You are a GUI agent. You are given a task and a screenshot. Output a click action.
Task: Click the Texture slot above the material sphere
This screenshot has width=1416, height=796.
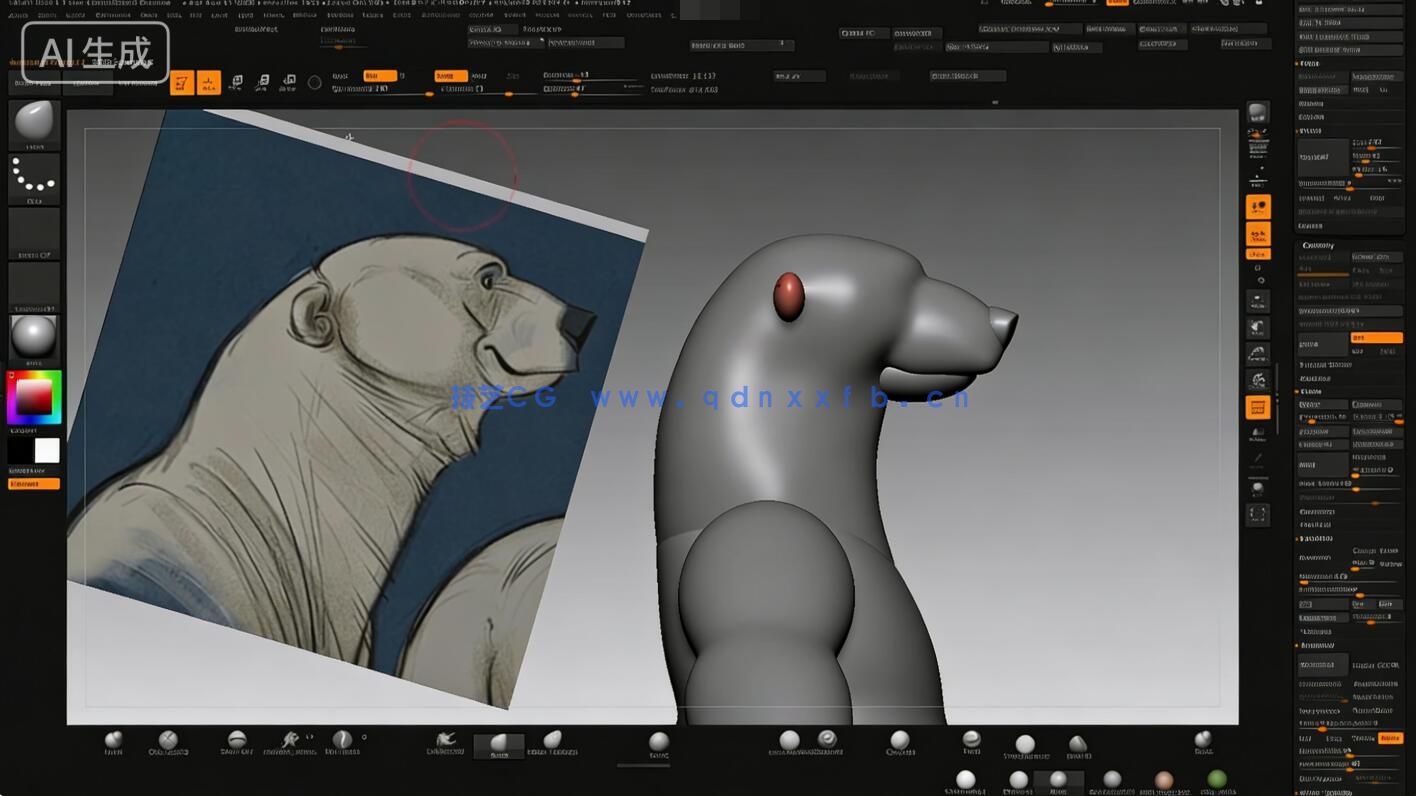coord(34,285)
